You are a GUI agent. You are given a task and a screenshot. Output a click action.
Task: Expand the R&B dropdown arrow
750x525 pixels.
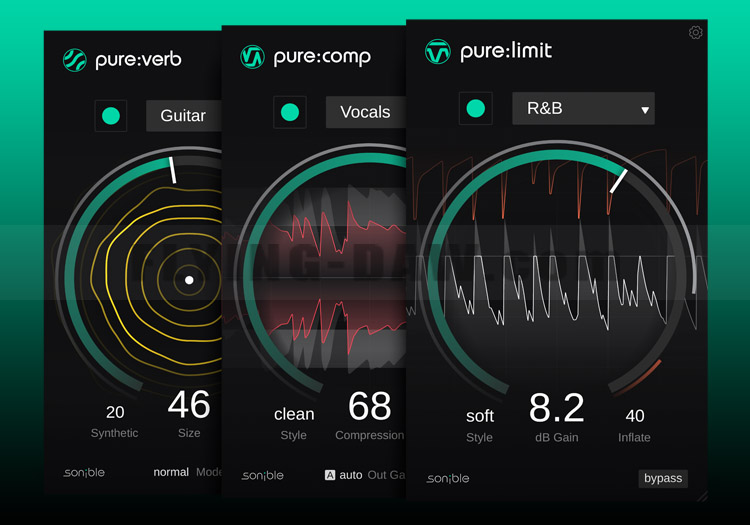645,110
